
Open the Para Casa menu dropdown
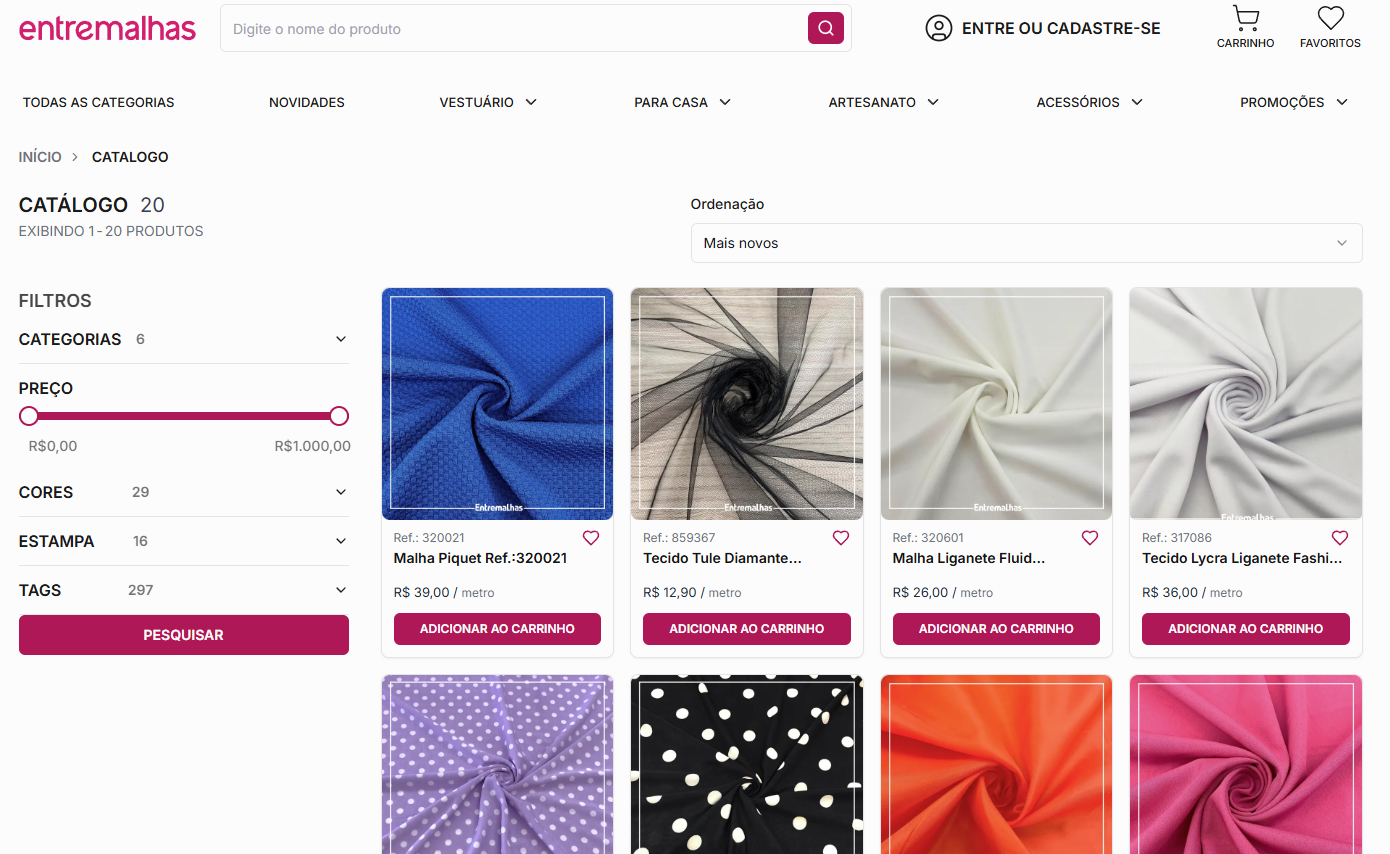click(x=682, y=102)
